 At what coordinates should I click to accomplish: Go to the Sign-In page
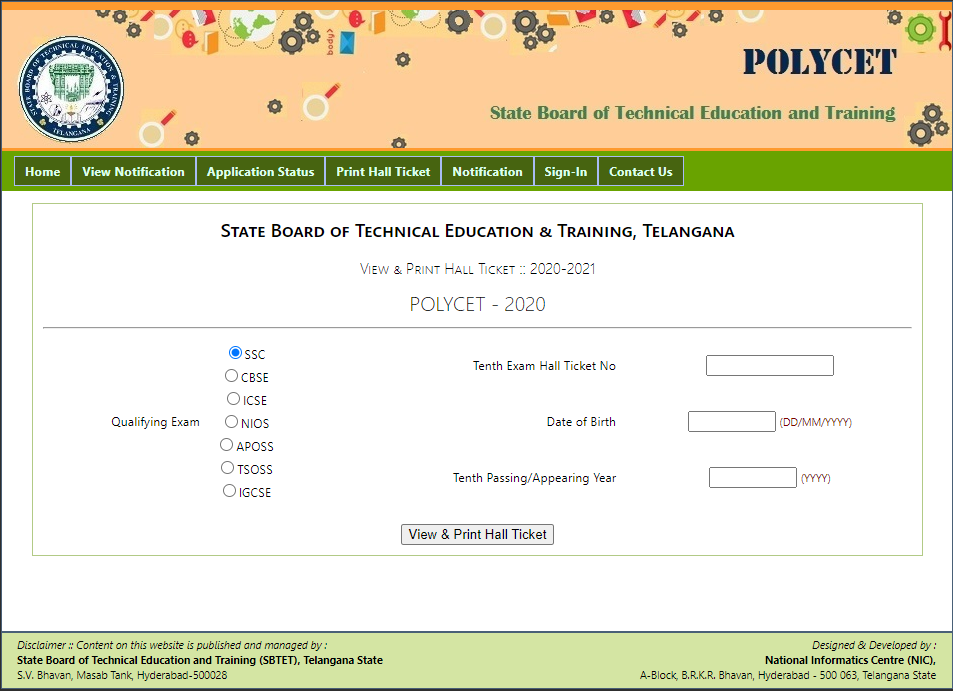[566, 171]
